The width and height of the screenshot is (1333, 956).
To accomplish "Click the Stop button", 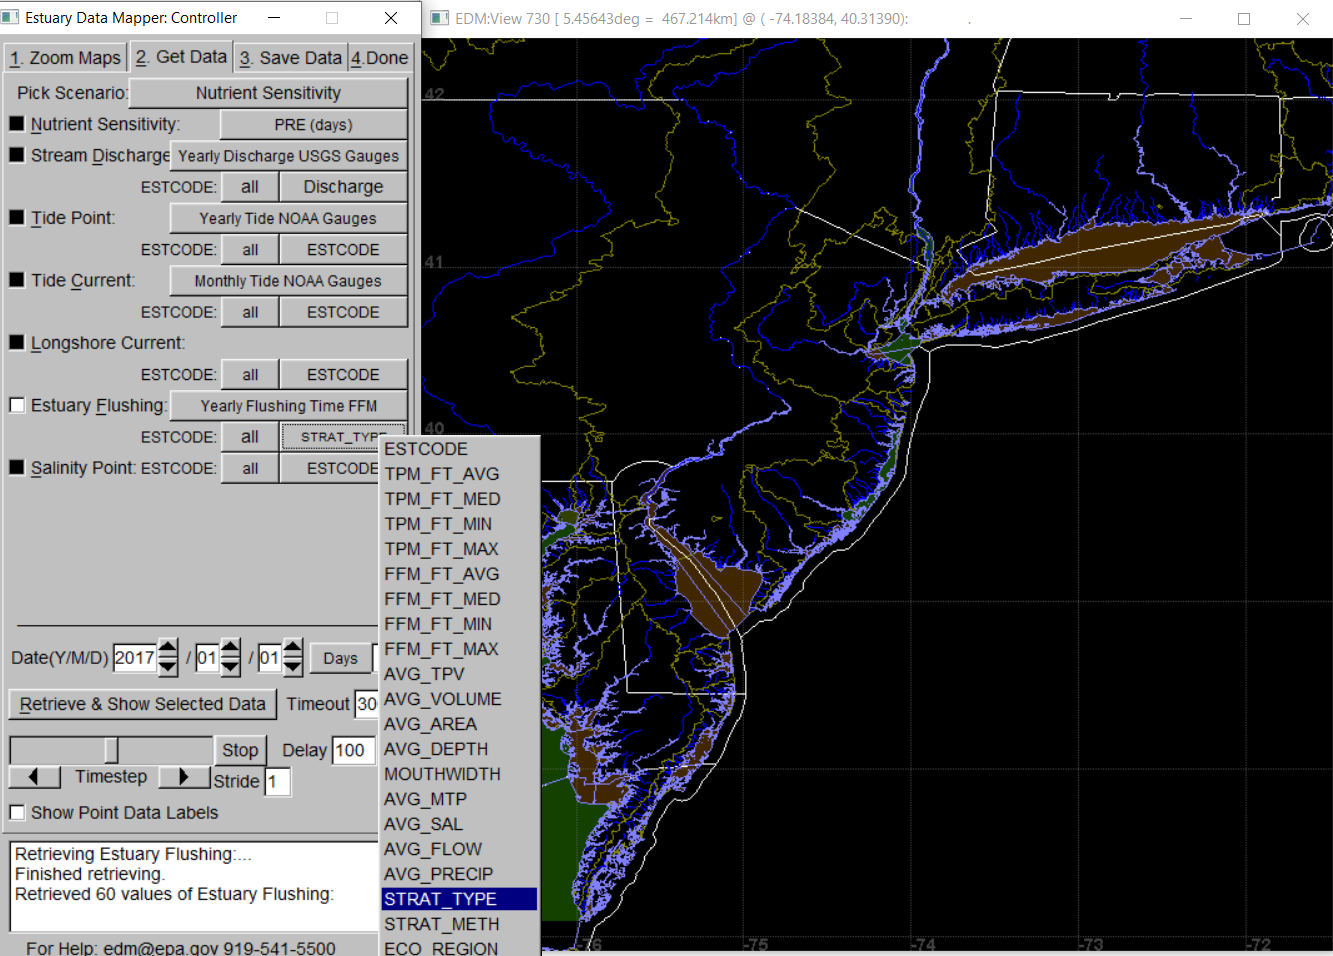I will coord(240,749).
